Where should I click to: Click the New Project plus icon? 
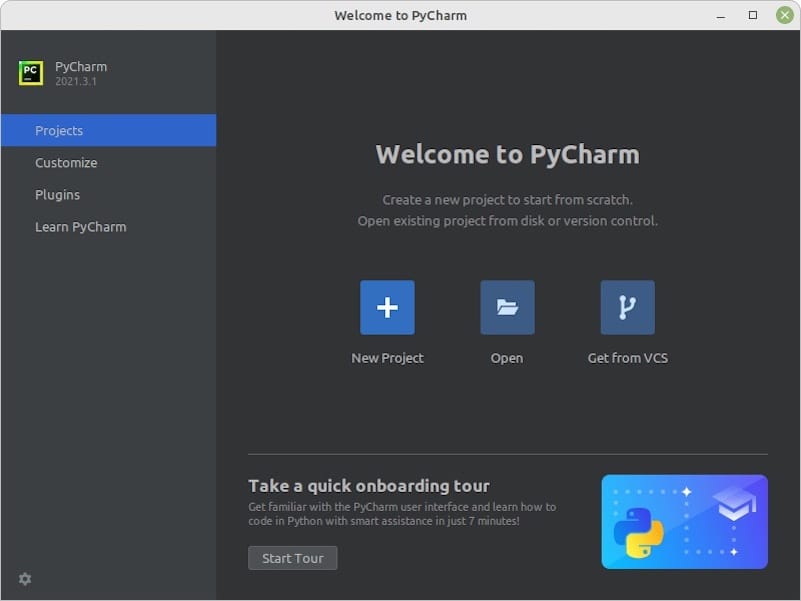click(387, 307)
